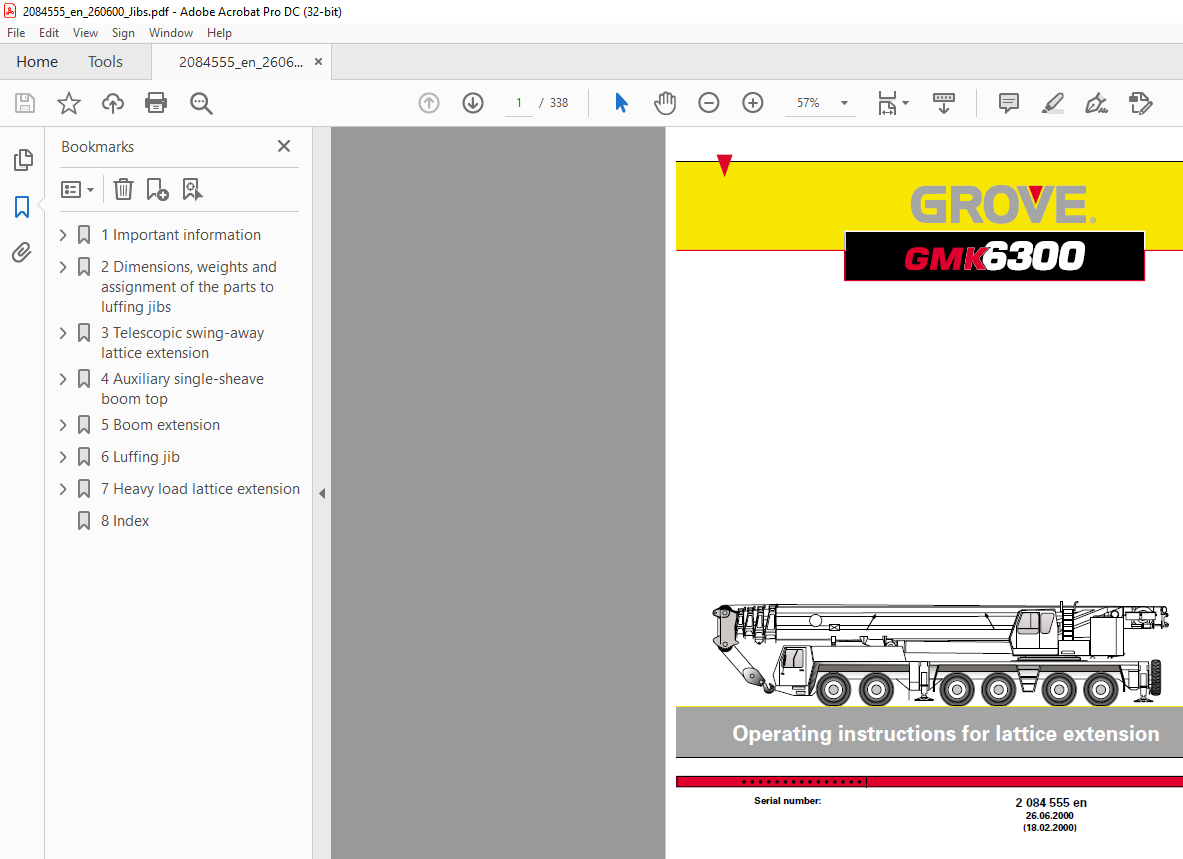Open the View menu
This screenshot has height=859, width=1183.
[85, 33]
